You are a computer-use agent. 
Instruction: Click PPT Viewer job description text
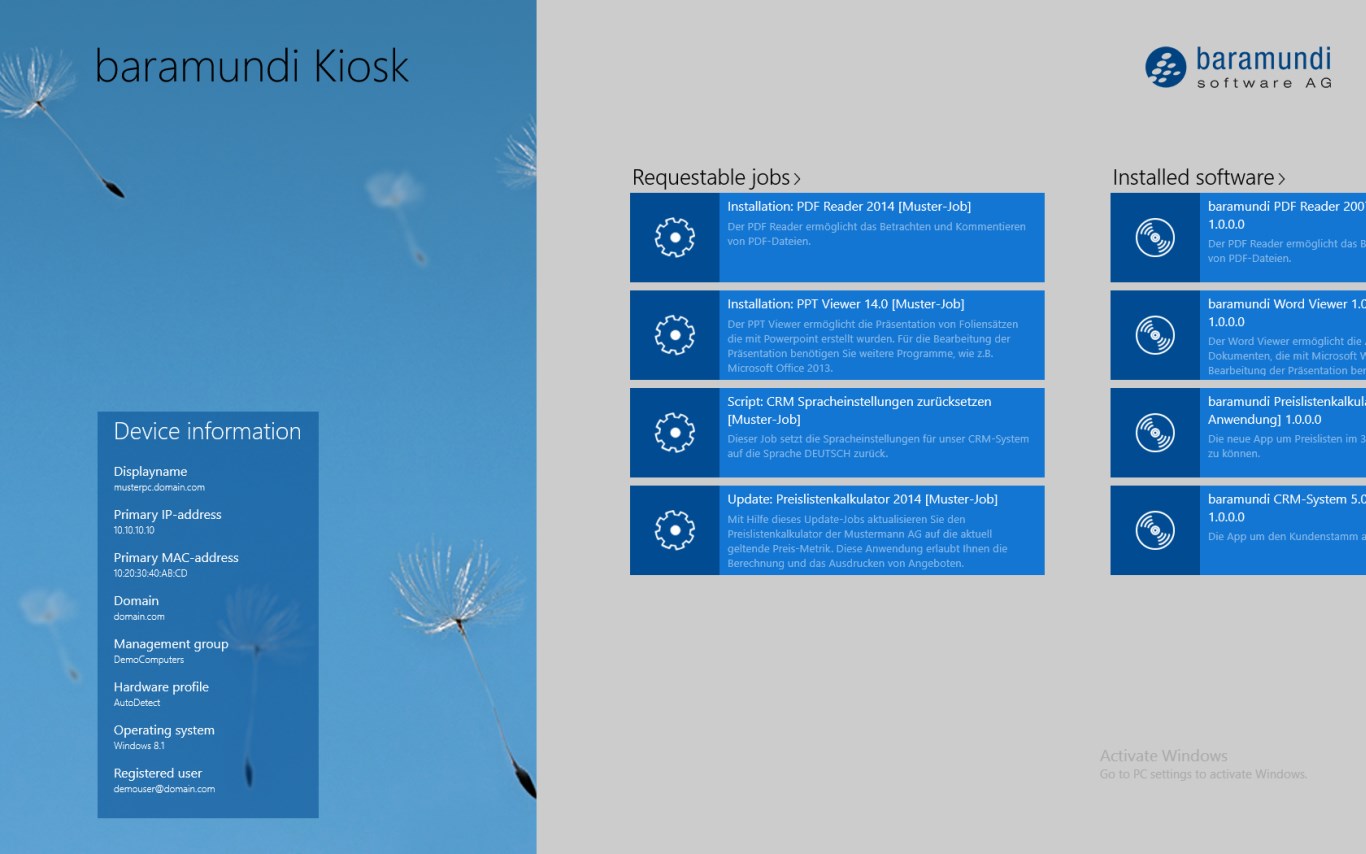click(x=872, y=346)
